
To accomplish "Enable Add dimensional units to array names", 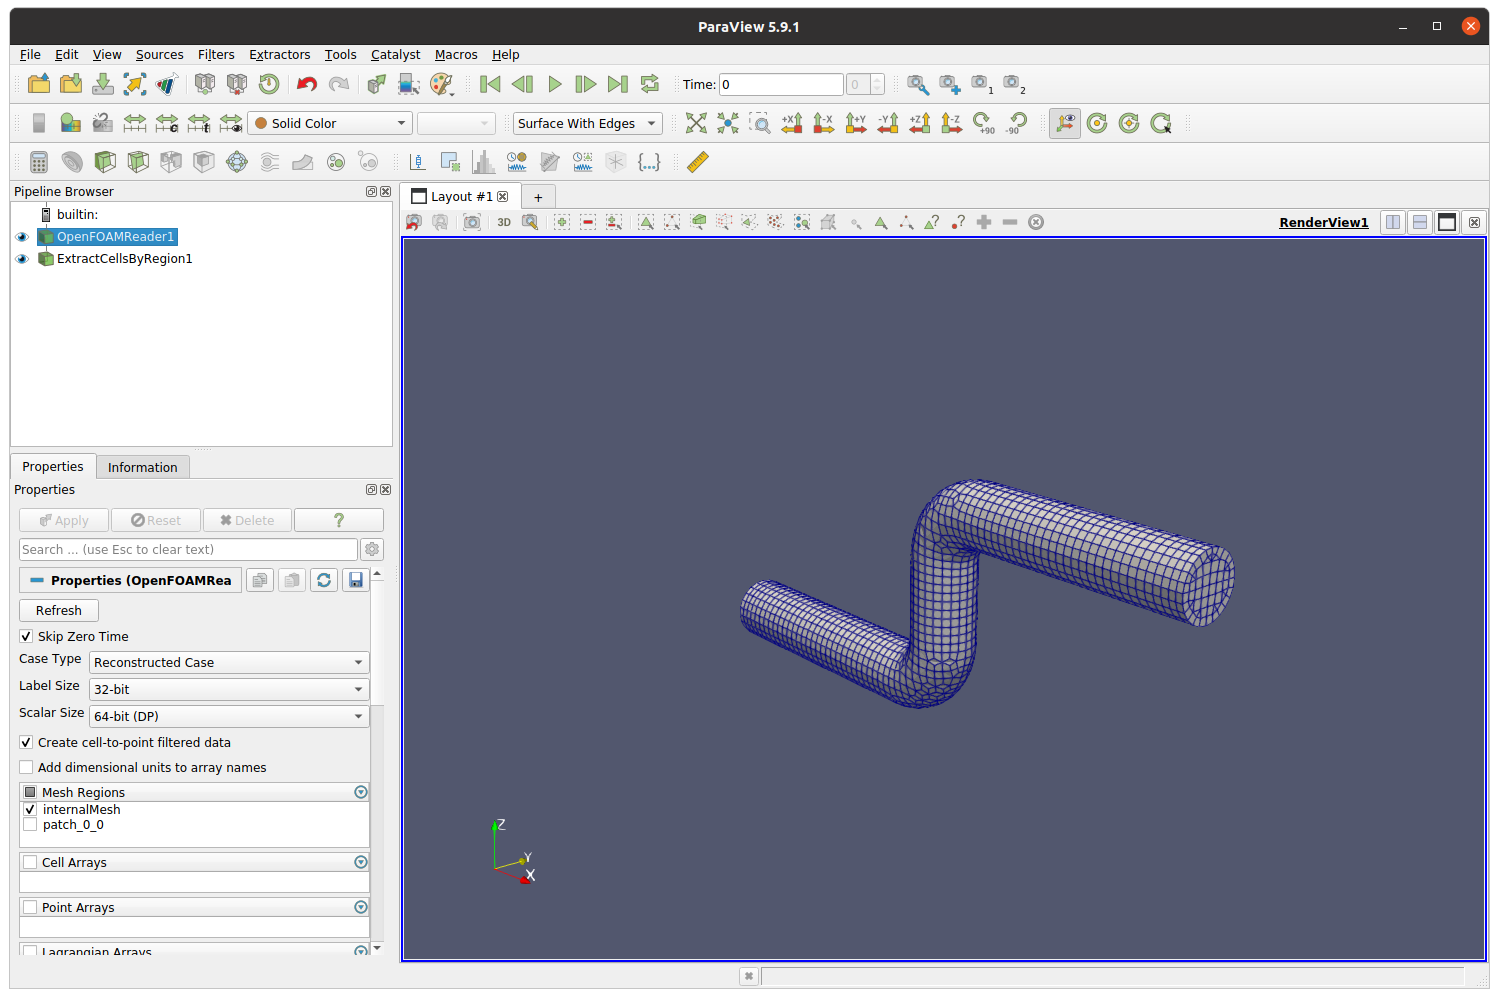I will coord(26,767).
